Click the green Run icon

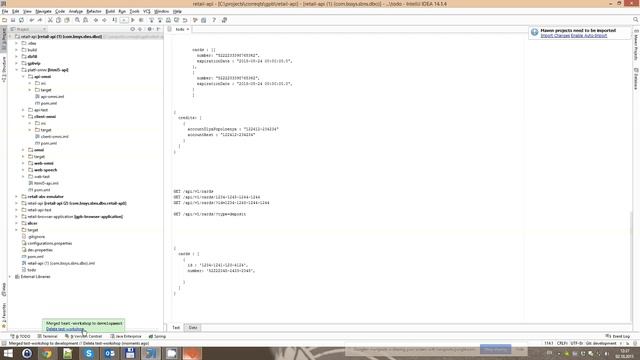(x=133, y=20)
